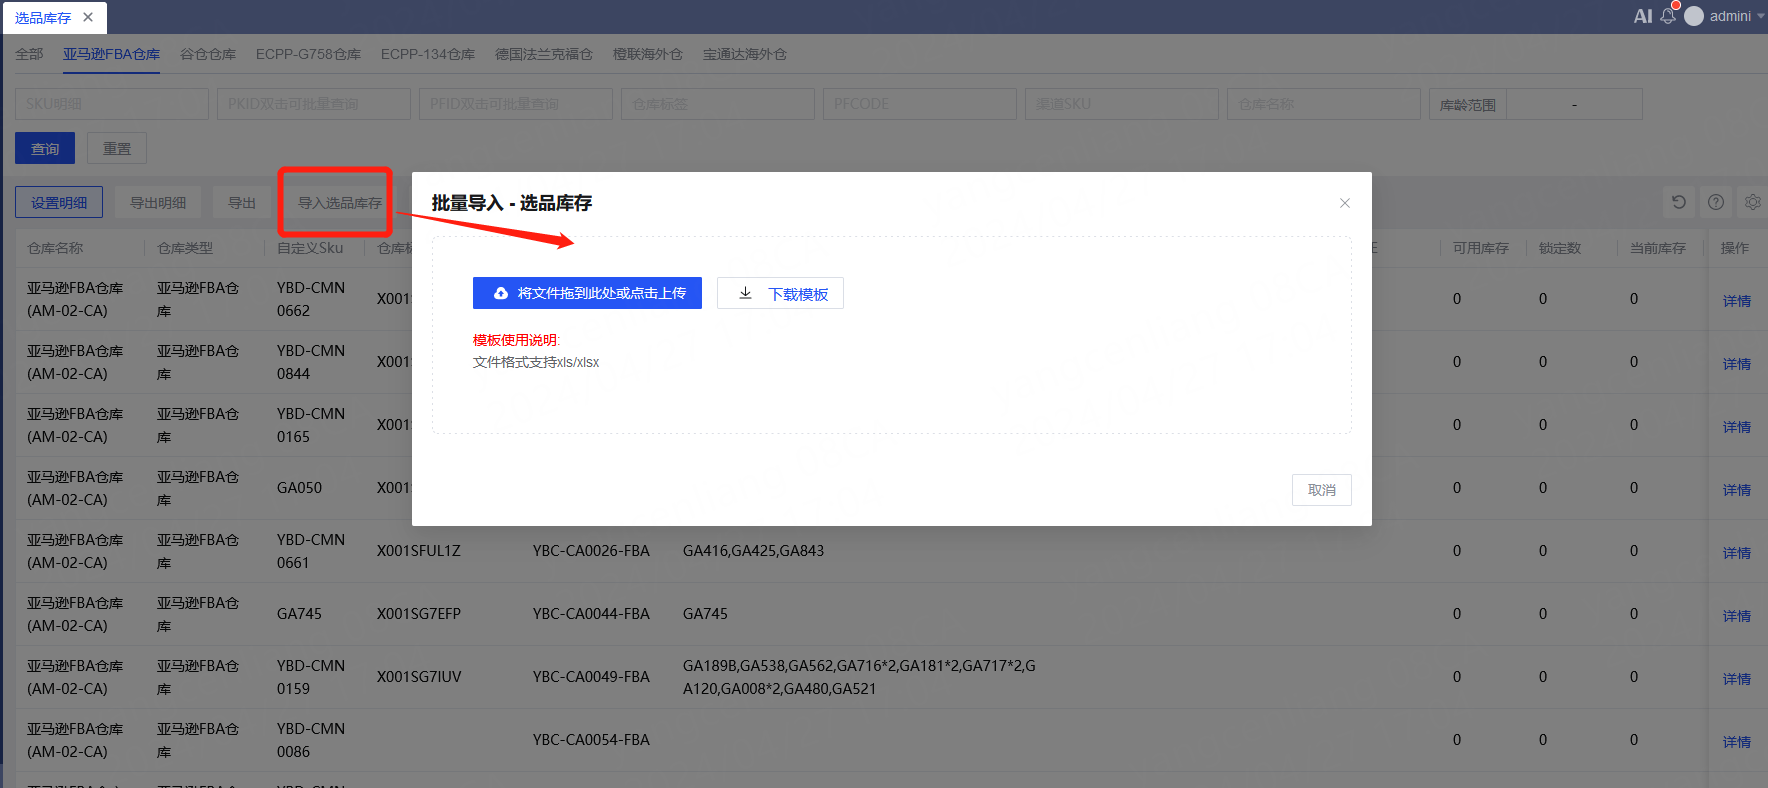Close the 批量导入 dialog with X

point(1344,203)
